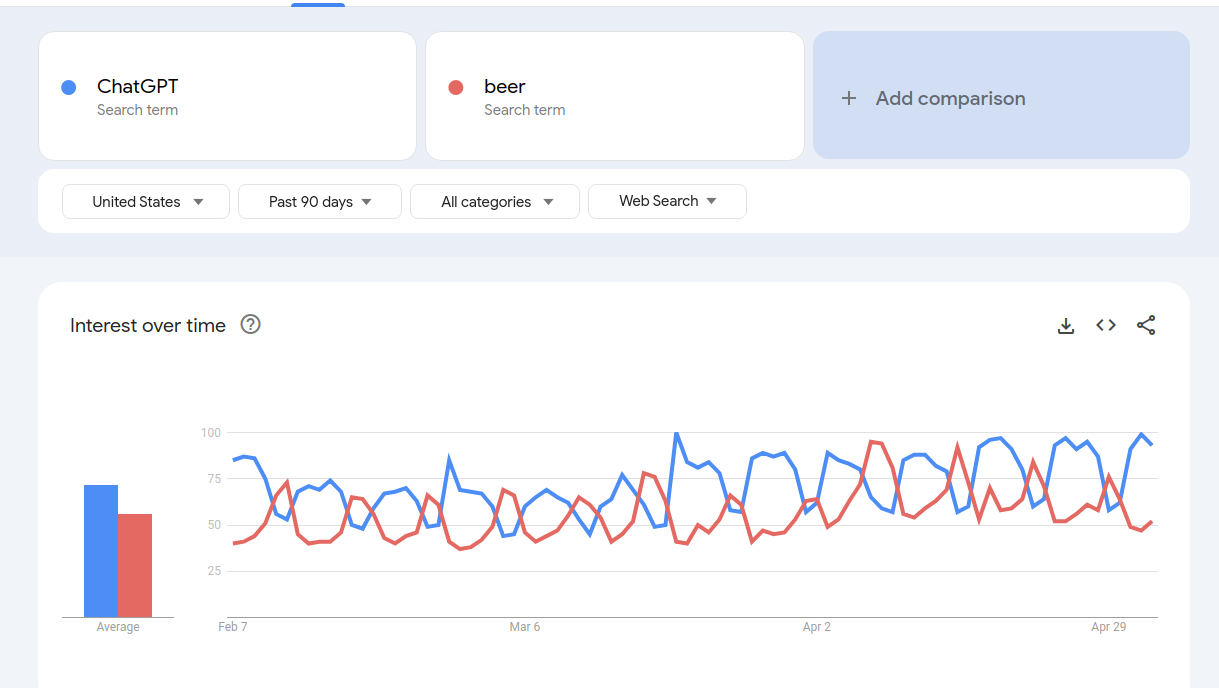The width and height of the screenshot is (1219, 688).
Task: Click the Feb 7 date label
Action: pos(233,627)
